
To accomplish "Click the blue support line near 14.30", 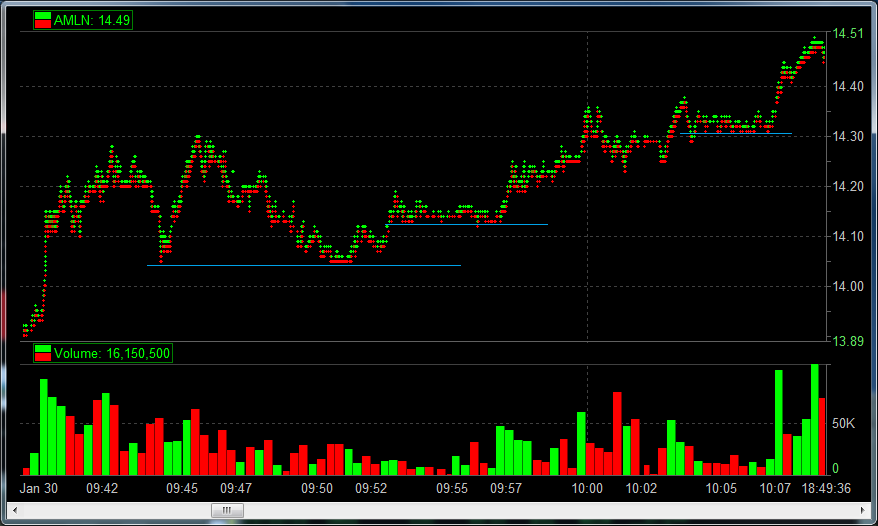I will [x=736, y=134].
